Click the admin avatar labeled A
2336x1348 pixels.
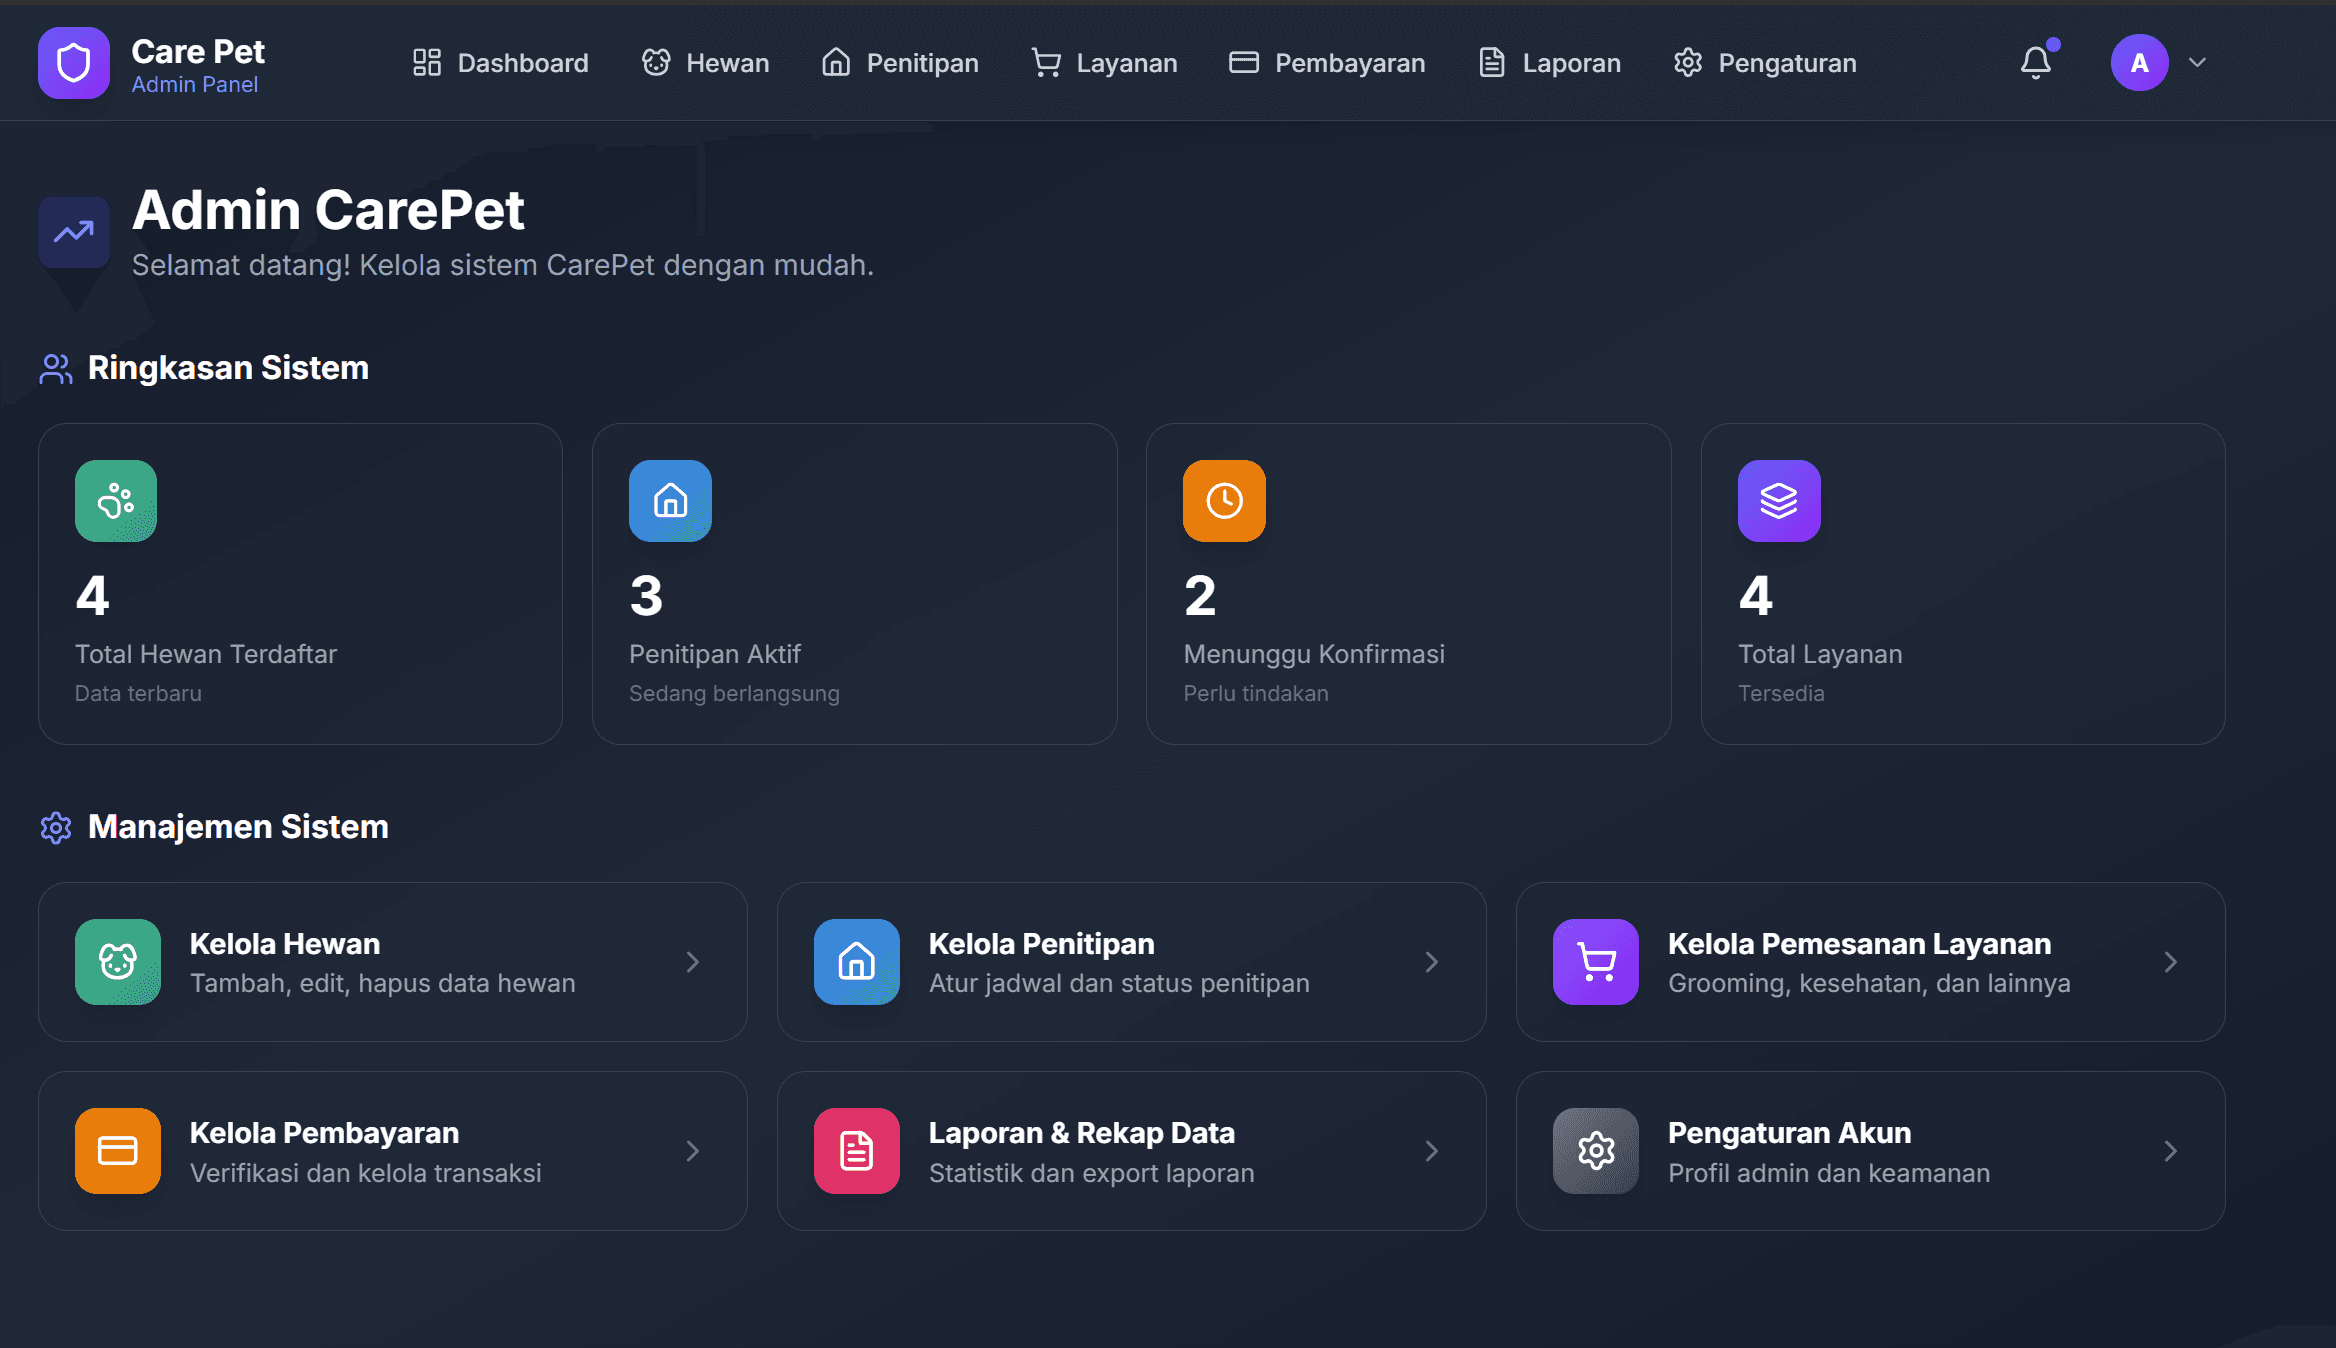[x=2139, y=63]
